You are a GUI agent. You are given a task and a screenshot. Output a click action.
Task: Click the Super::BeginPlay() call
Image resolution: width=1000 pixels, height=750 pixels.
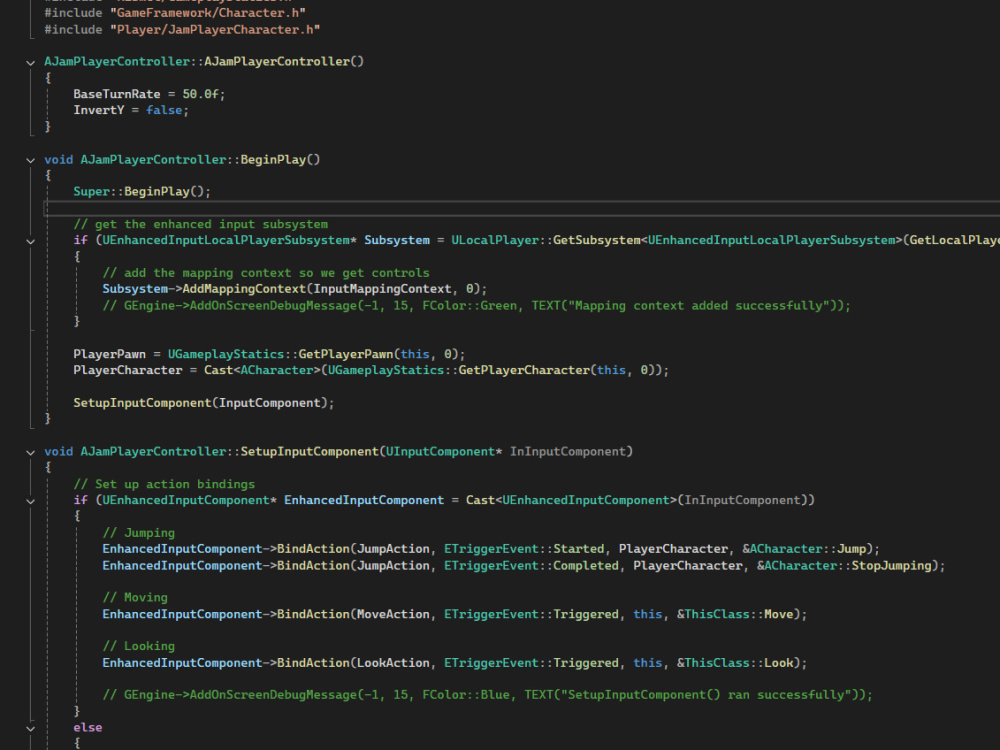[x=142, y=191]
